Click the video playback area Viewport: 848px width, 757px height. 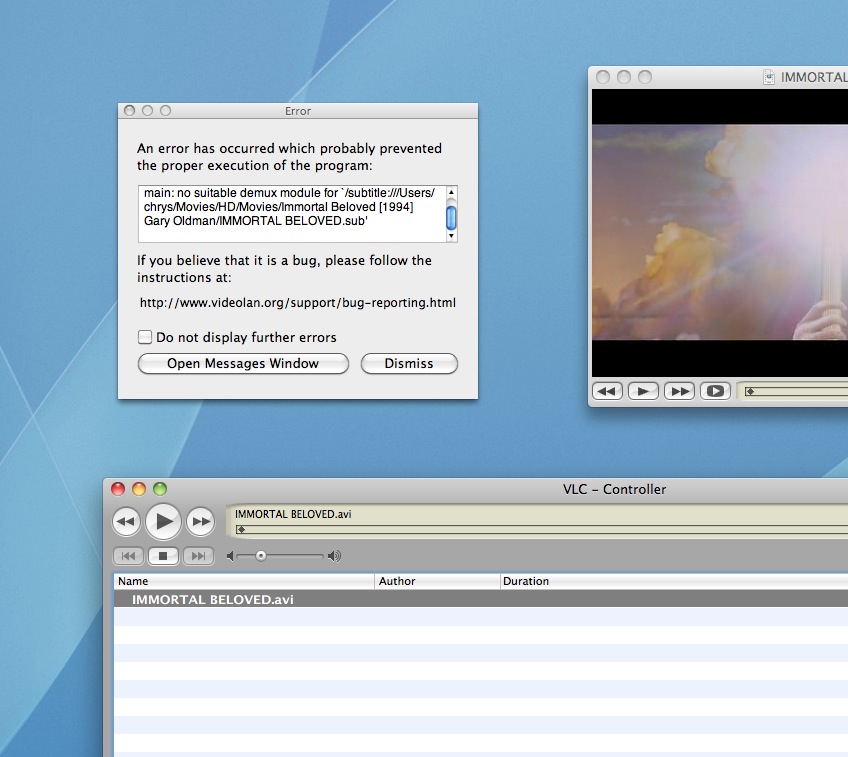coord(720,233)
